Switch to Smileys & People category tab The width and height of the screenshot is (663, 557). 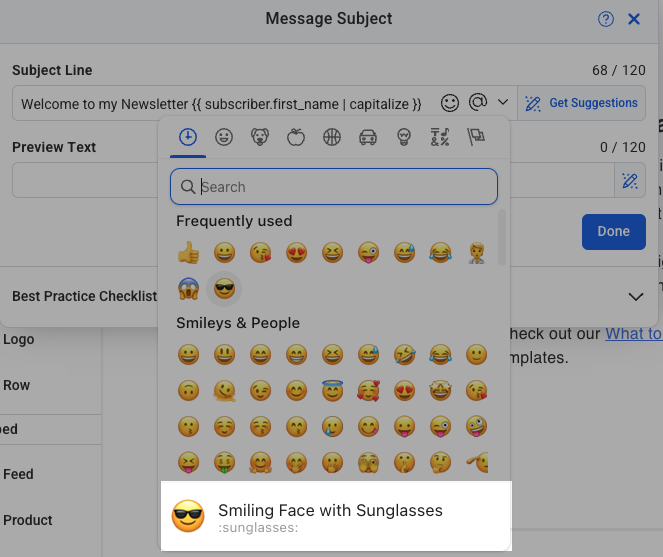point(224,138)
